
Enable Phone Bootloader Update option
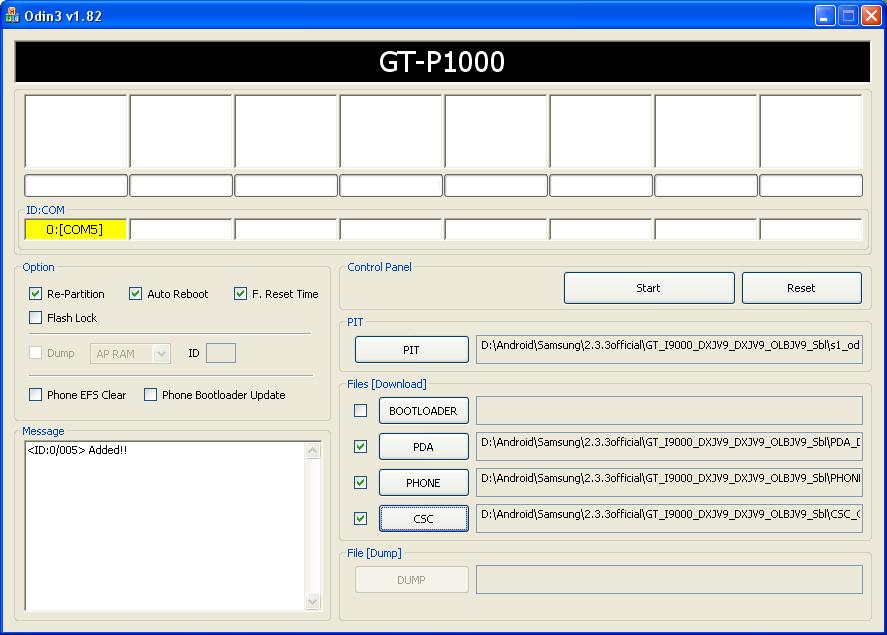pos(150,395)
